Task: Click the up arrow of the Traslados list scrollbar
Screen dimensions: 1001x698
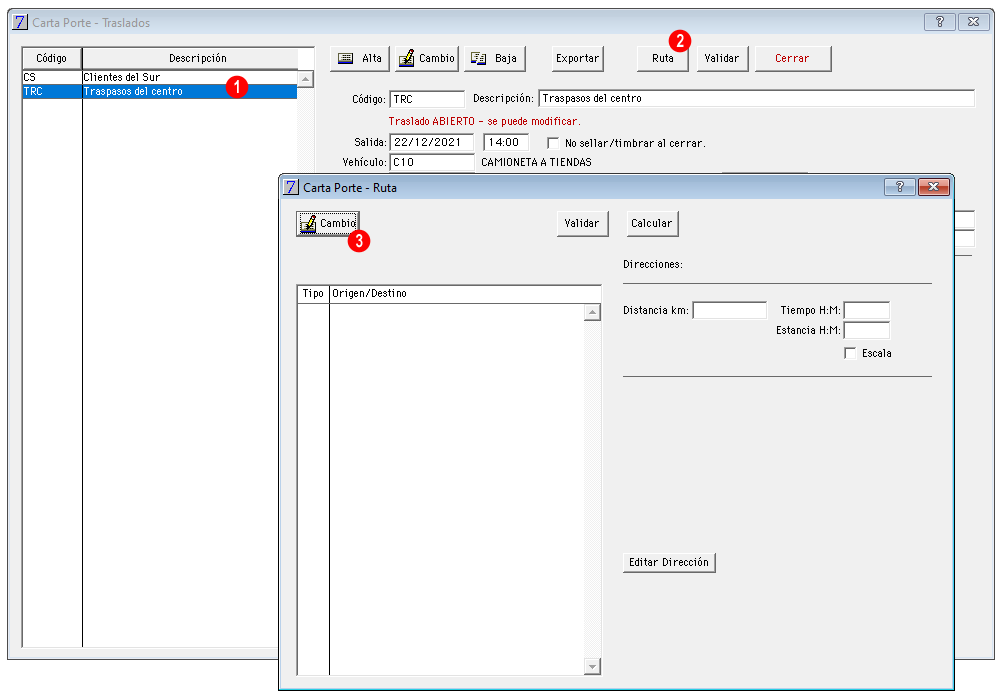Action: point(306,79)
